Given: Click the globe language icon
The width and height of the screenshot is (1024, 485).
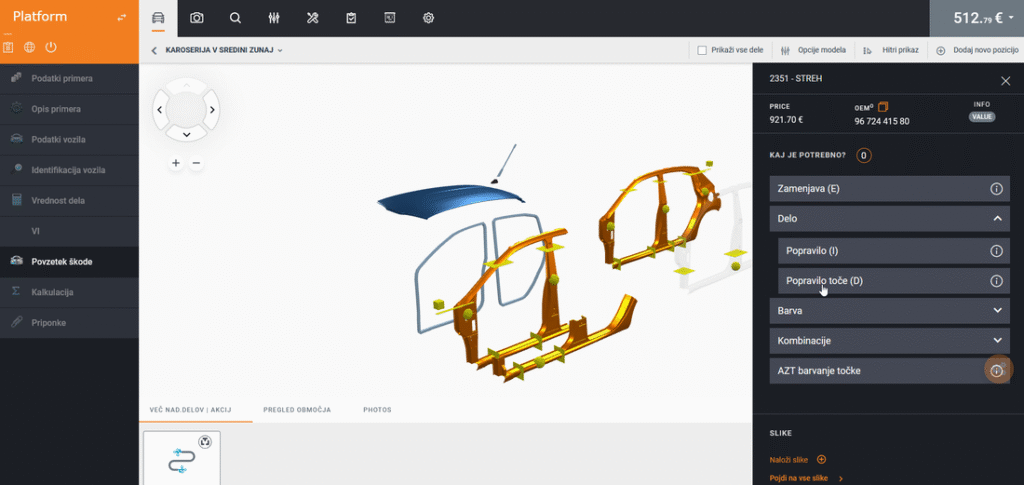Looking at the screenshot, I should pyautogui.click(x=29, y=47).
